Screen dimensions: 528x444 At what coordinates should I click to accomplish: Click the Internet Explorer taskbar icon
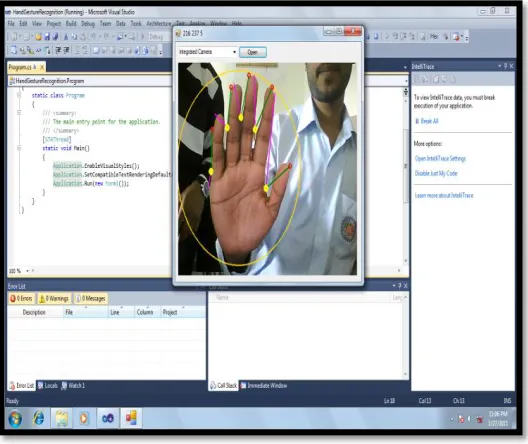39,418
